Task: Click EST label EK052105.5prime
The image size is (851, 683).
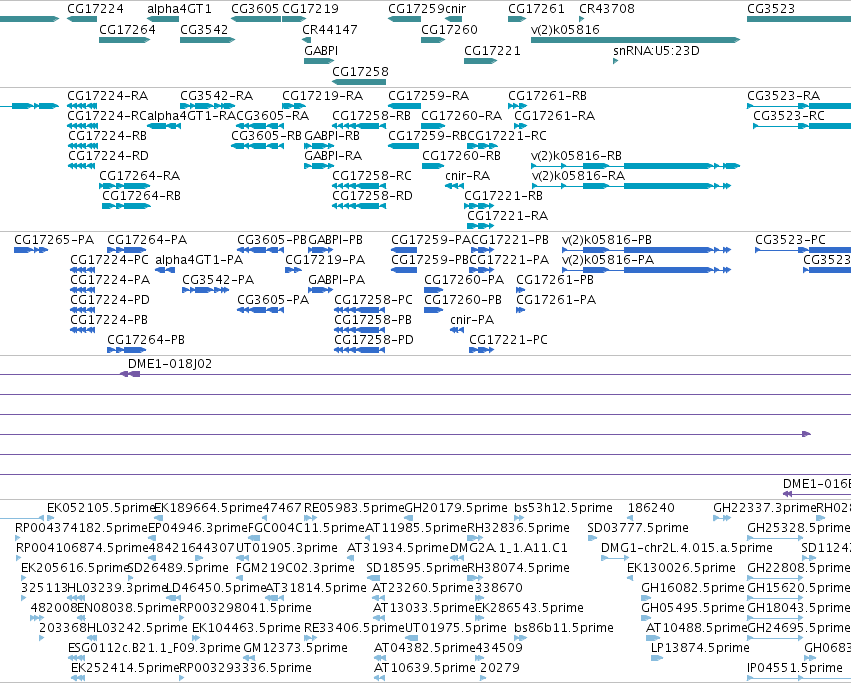Action: tap(101, 508)
